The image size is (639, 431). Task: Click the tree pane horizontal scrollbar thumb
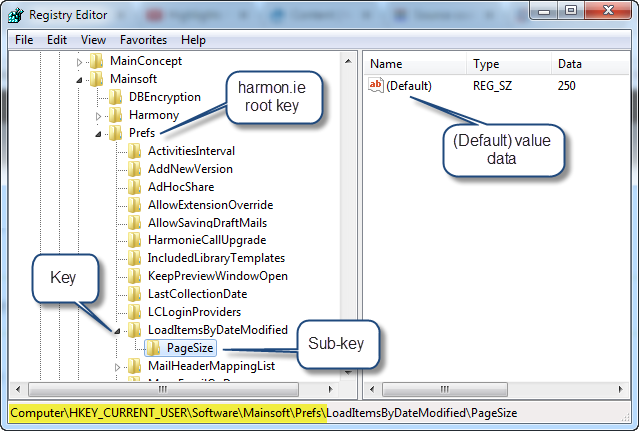click(x=163, y=389)
